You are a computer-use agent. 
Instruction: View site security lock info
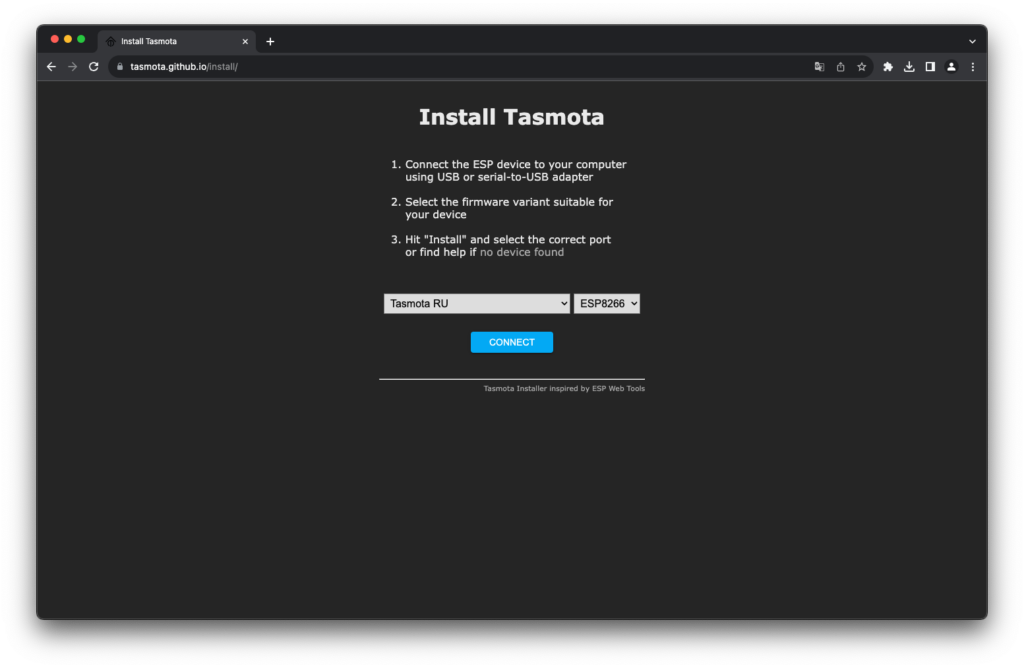coord(120,67)
